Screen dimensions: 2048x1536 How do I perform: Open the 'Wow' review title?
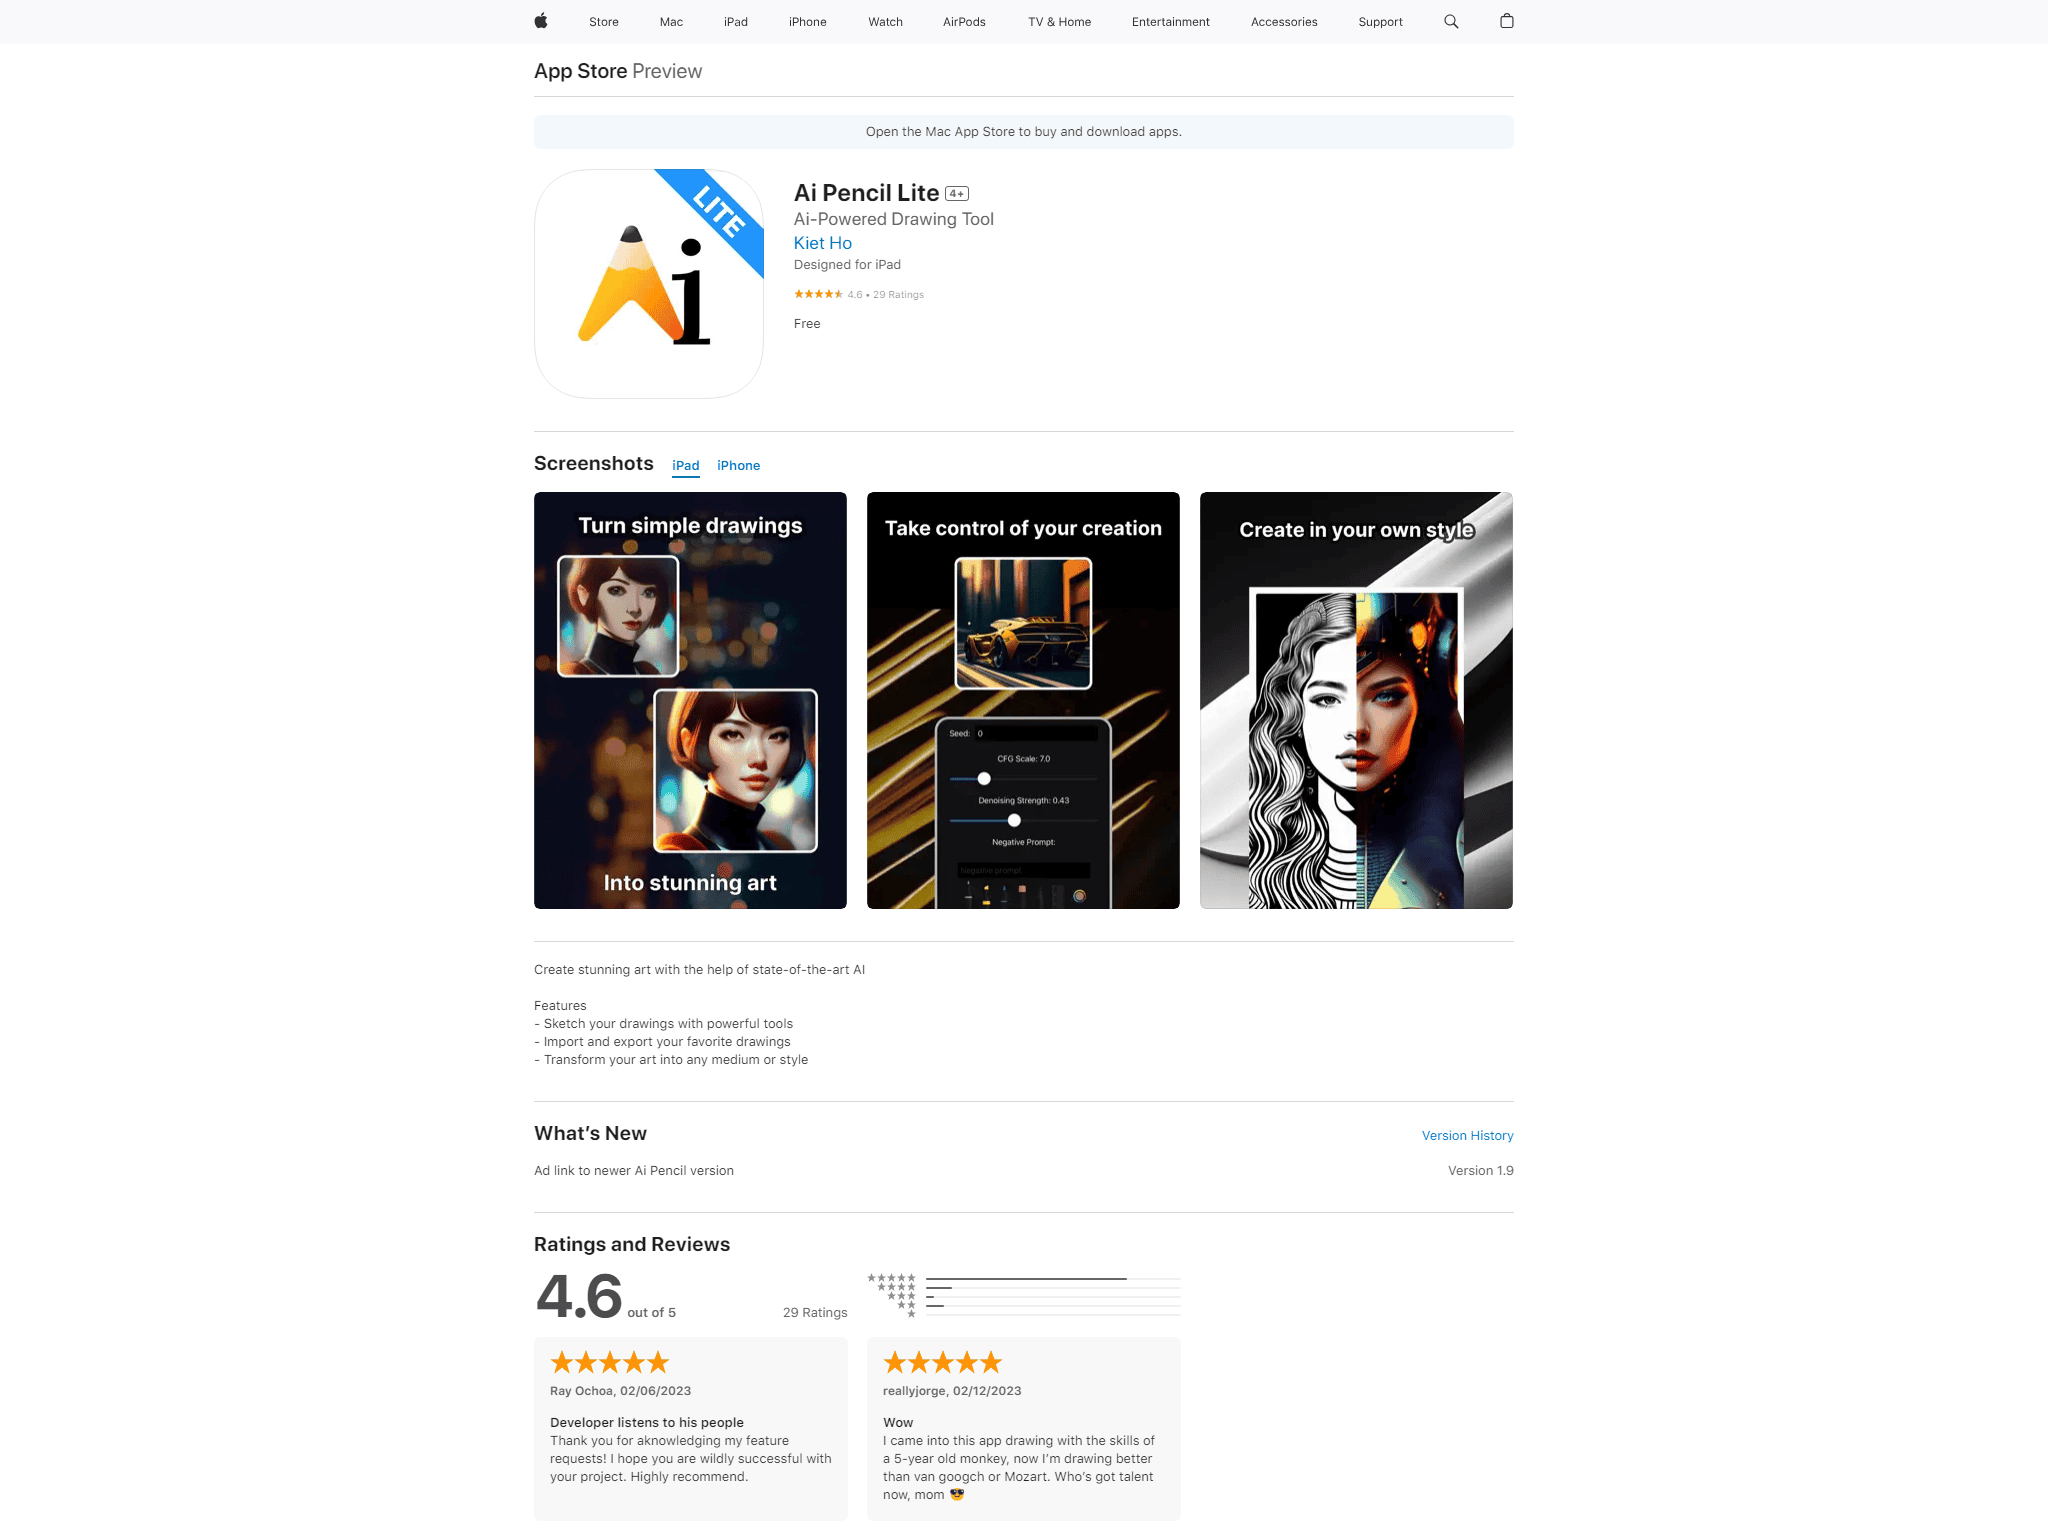[898, 1423]
